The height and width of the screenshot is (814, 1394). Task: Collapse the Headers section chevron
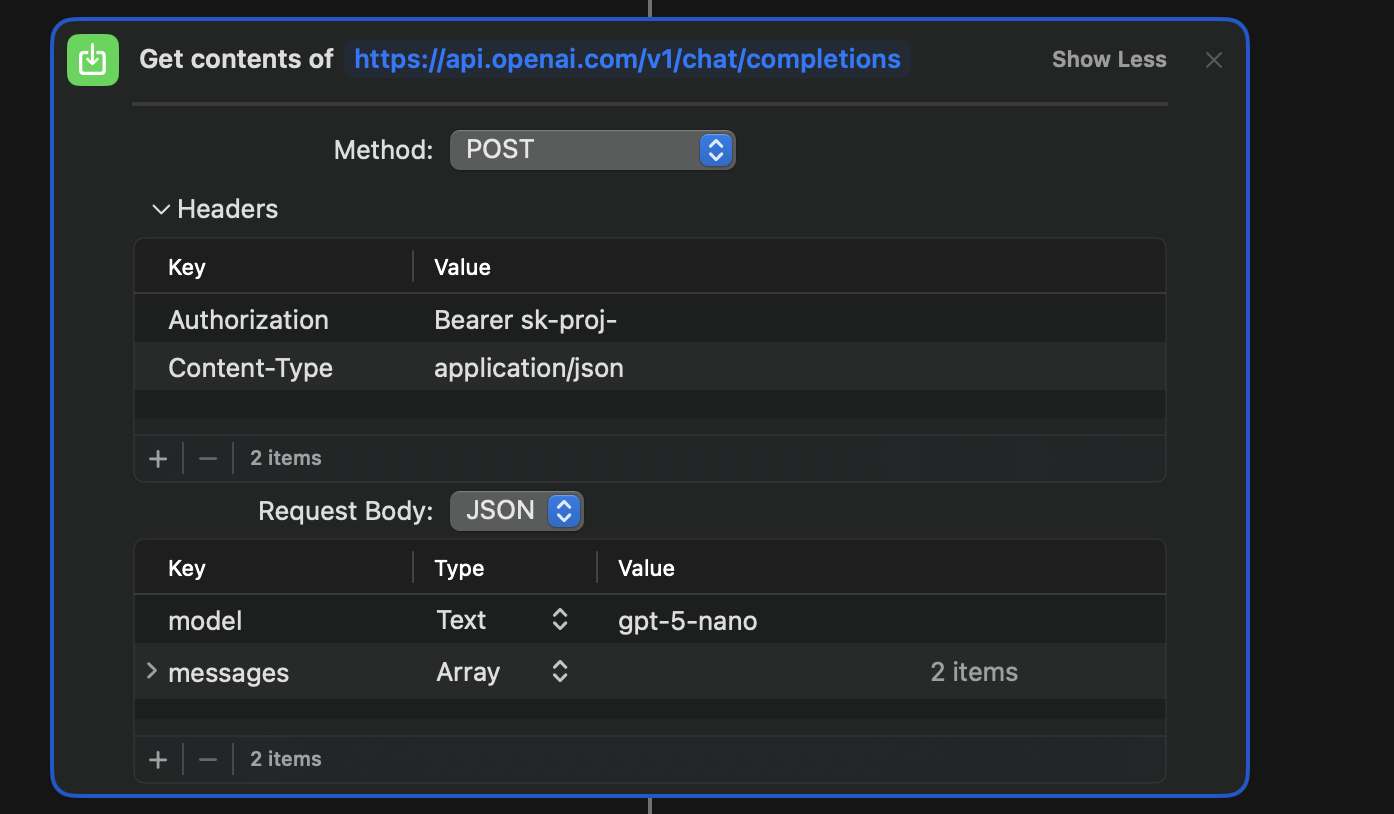point(160,209)
